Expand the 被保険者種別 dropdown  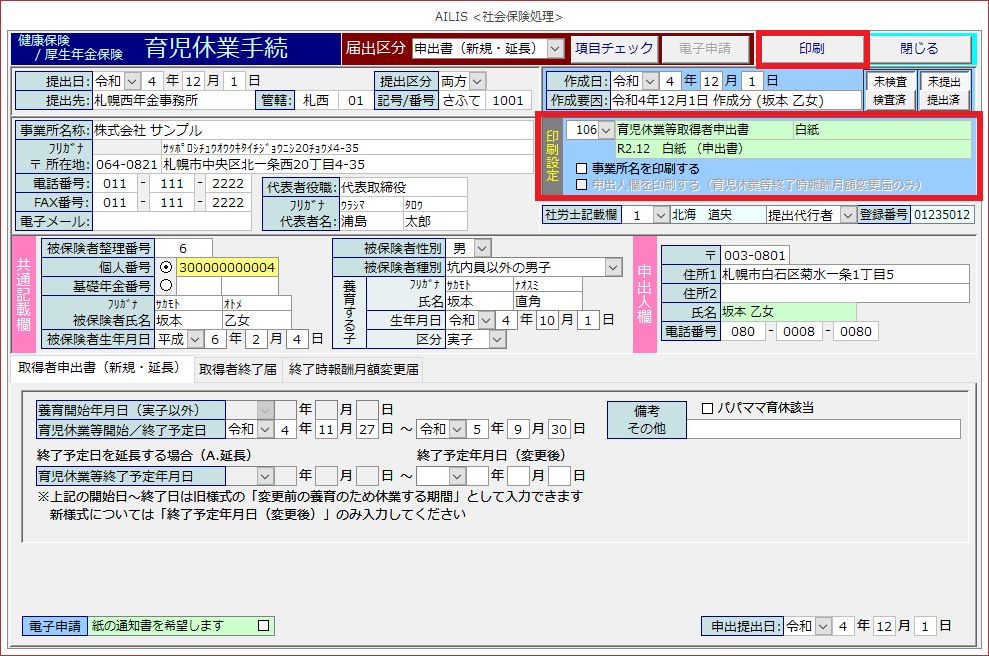(613, 267)
